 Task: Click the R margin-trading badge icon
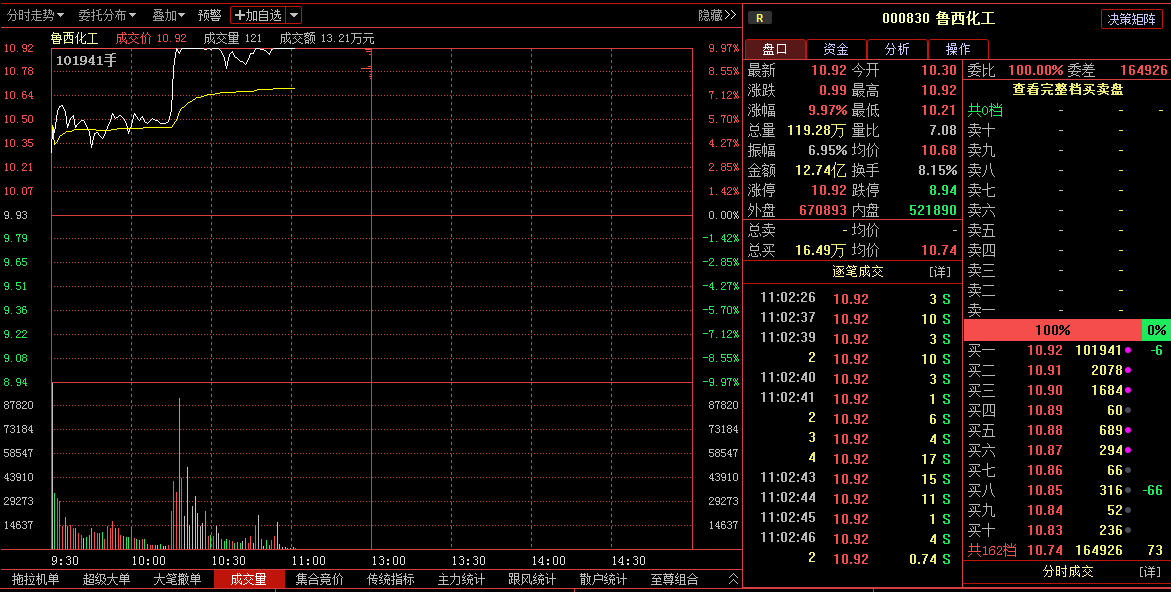(760, 17)
